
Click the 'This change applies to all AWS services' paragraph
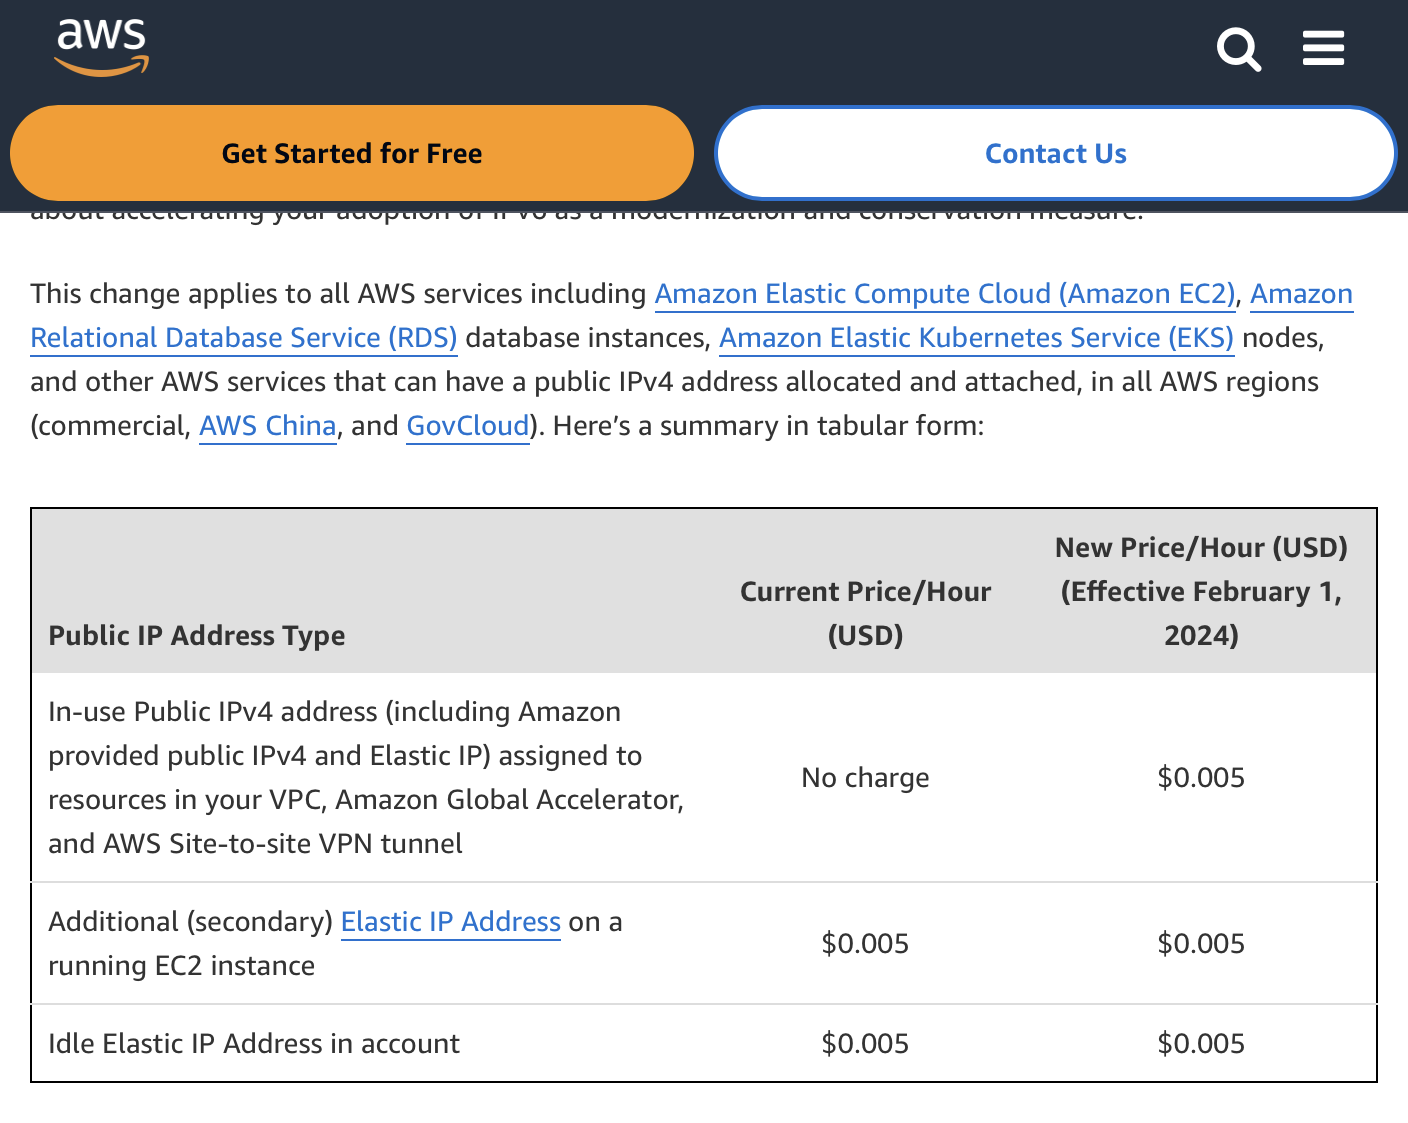tap(692, 360)
